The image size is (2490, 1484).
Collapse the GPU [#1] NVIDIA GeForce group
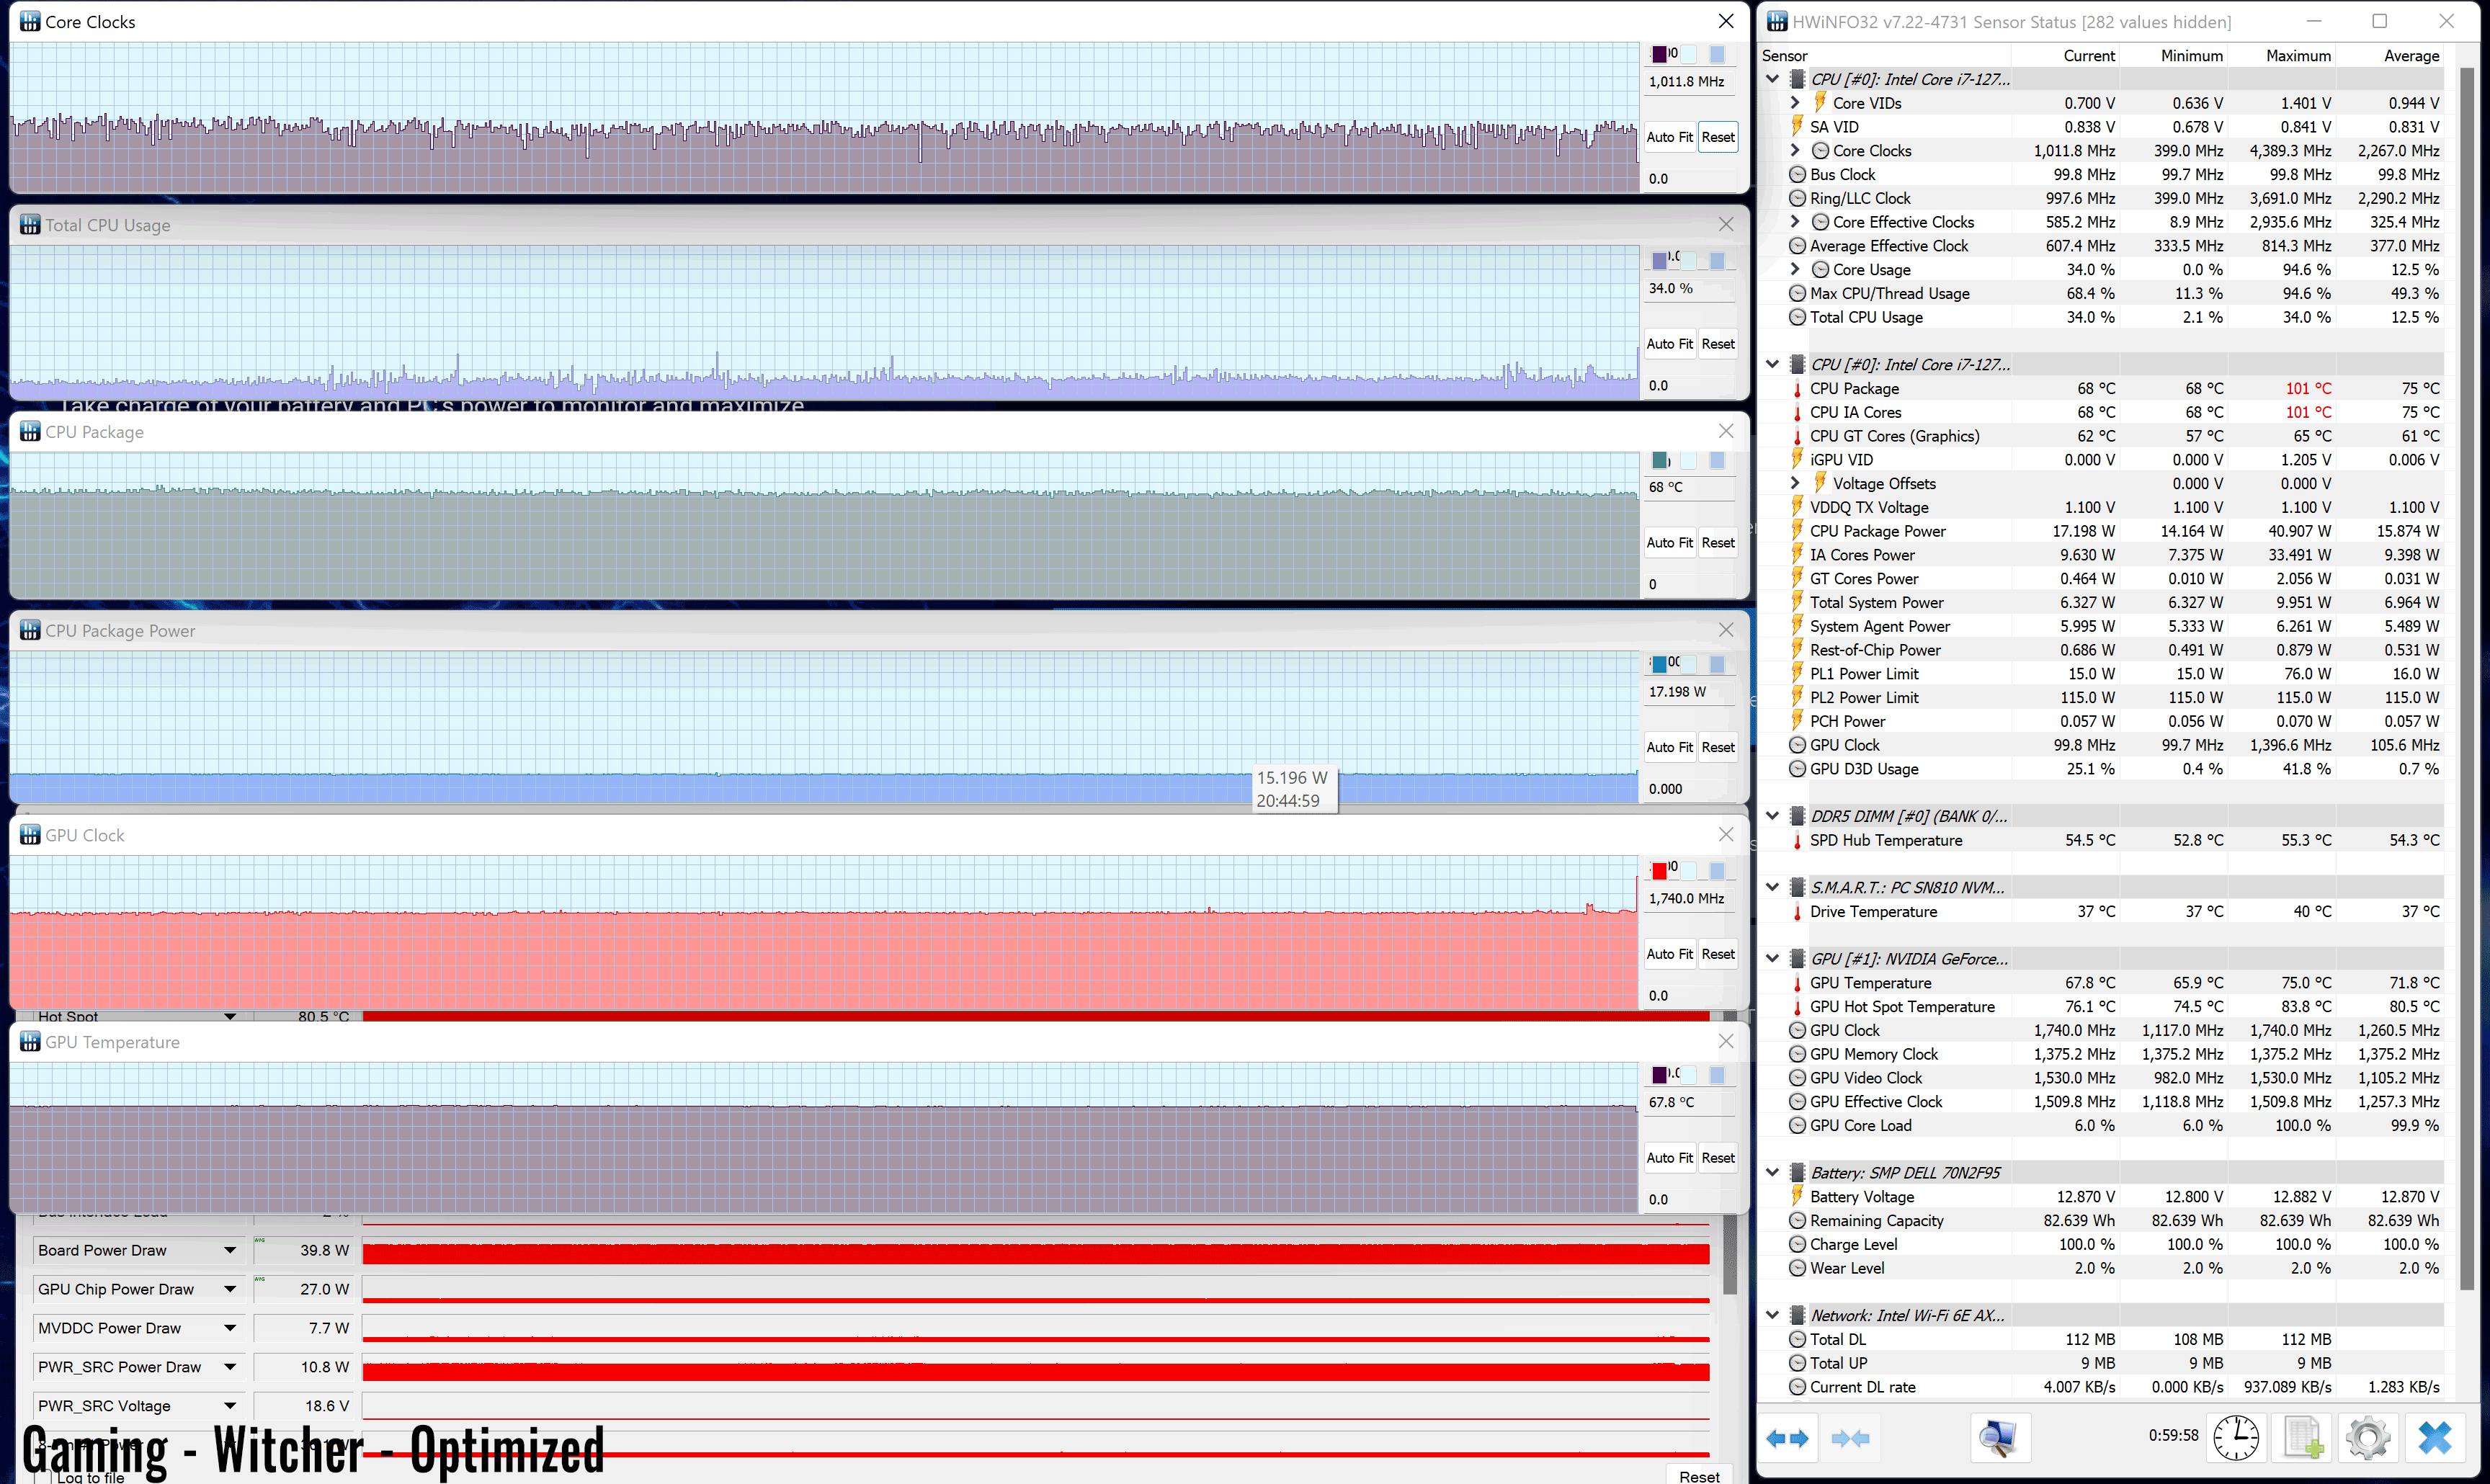pyautogui.click(x=1773, y=958)
